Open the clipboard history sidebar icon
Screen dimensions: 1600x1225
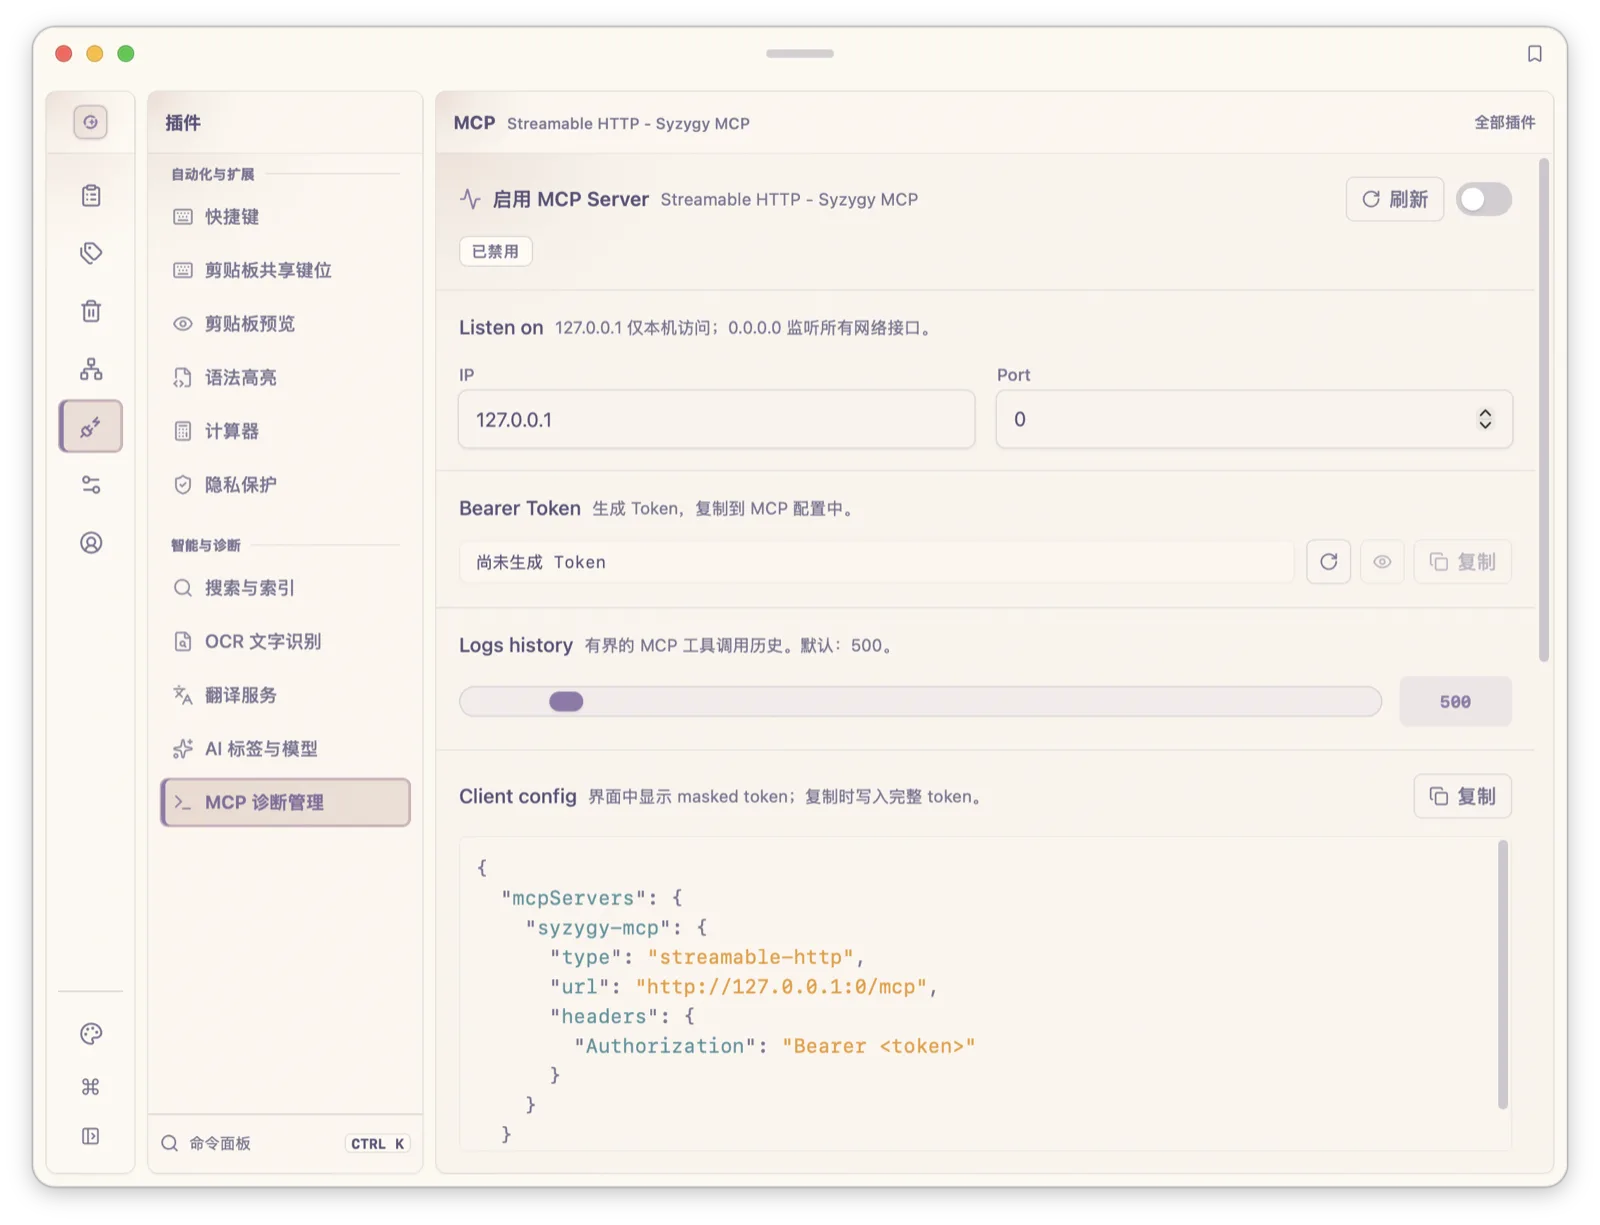91,195
